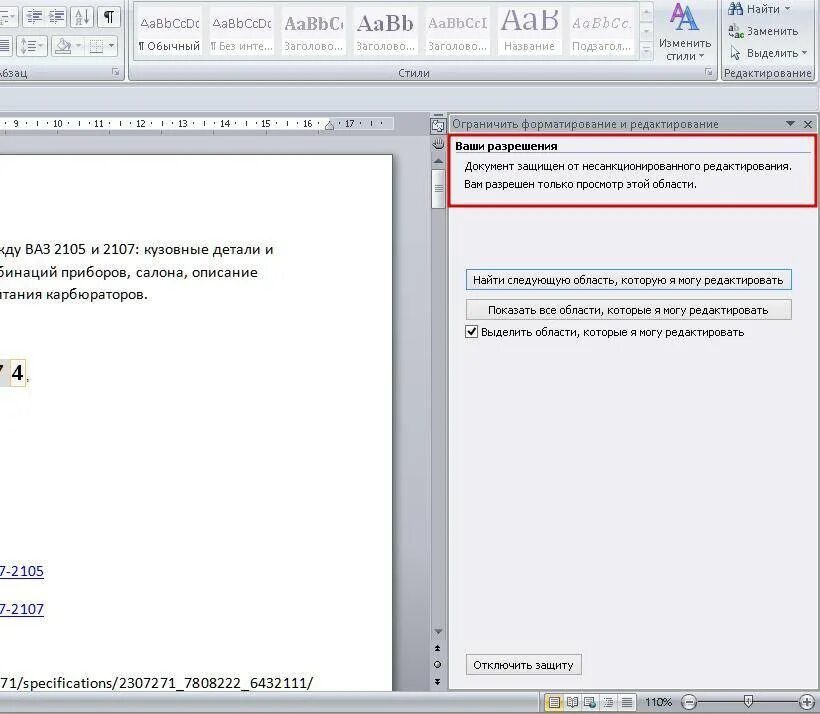Open the Выделить selection menu
Screen dimensions: 820x714
[x=768, y=53]
